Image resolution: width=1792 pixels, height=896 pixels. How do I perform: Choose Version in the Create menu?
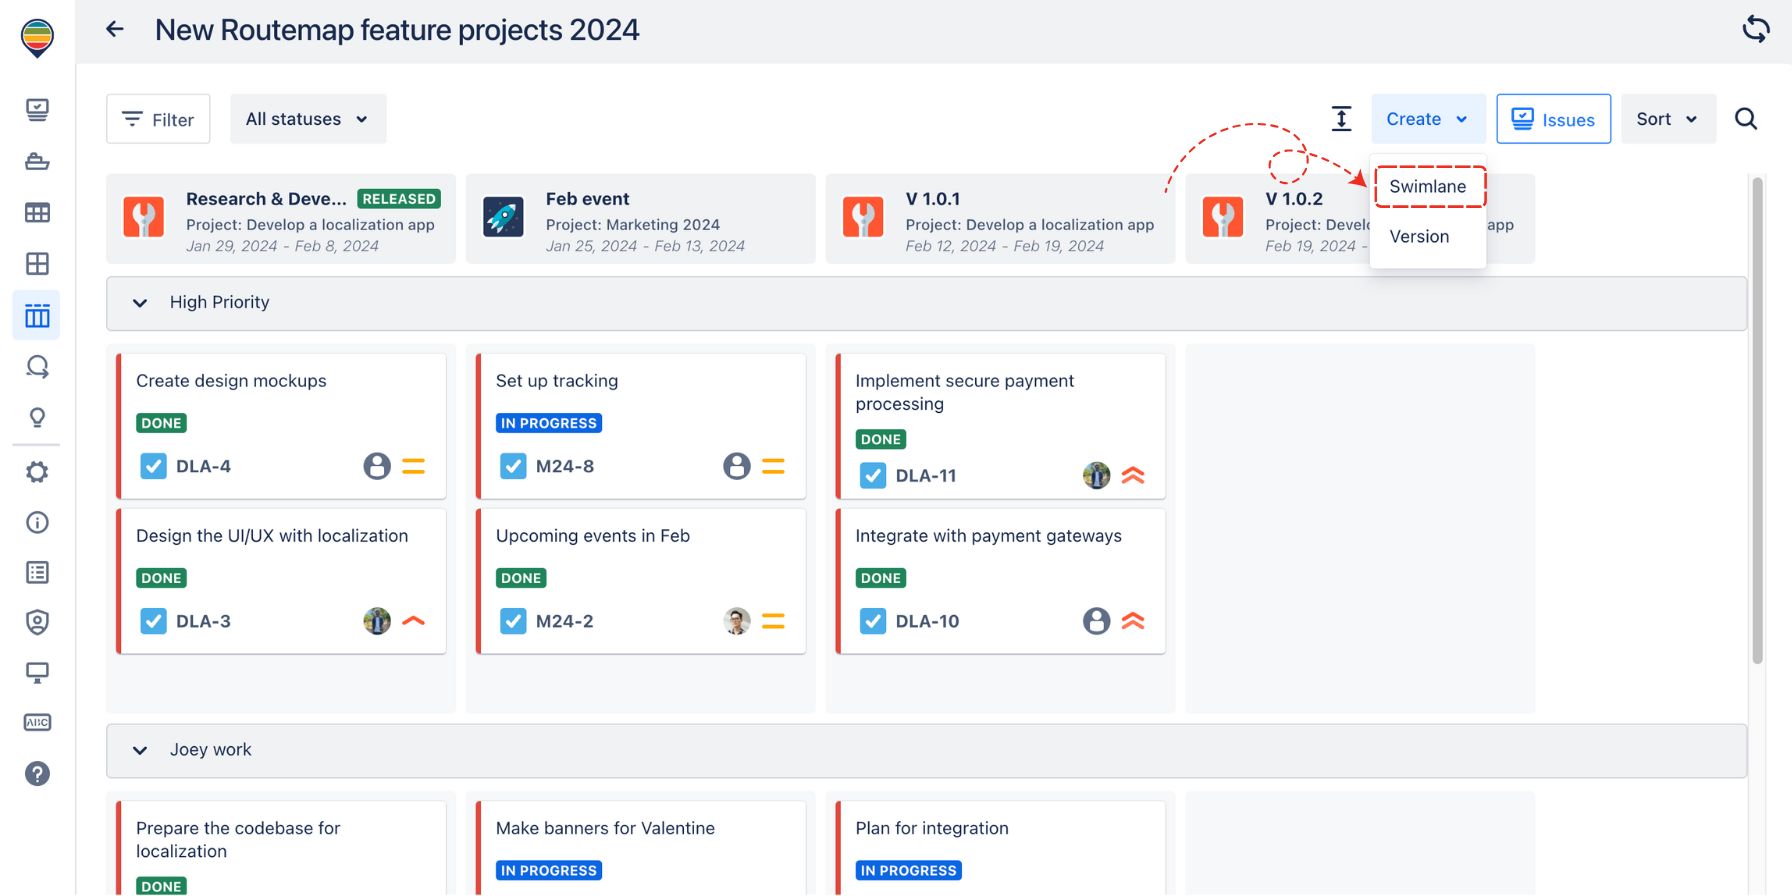[x=1419, y=237]
